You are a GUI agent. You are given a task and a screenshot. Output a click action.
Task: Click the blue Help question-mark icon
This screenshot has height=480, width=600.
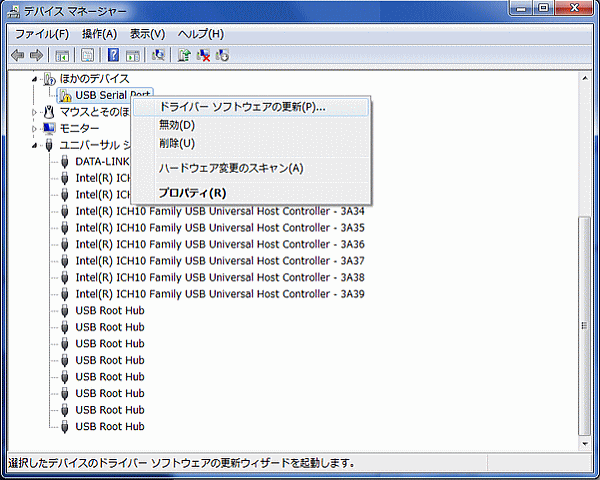[113, 56]
